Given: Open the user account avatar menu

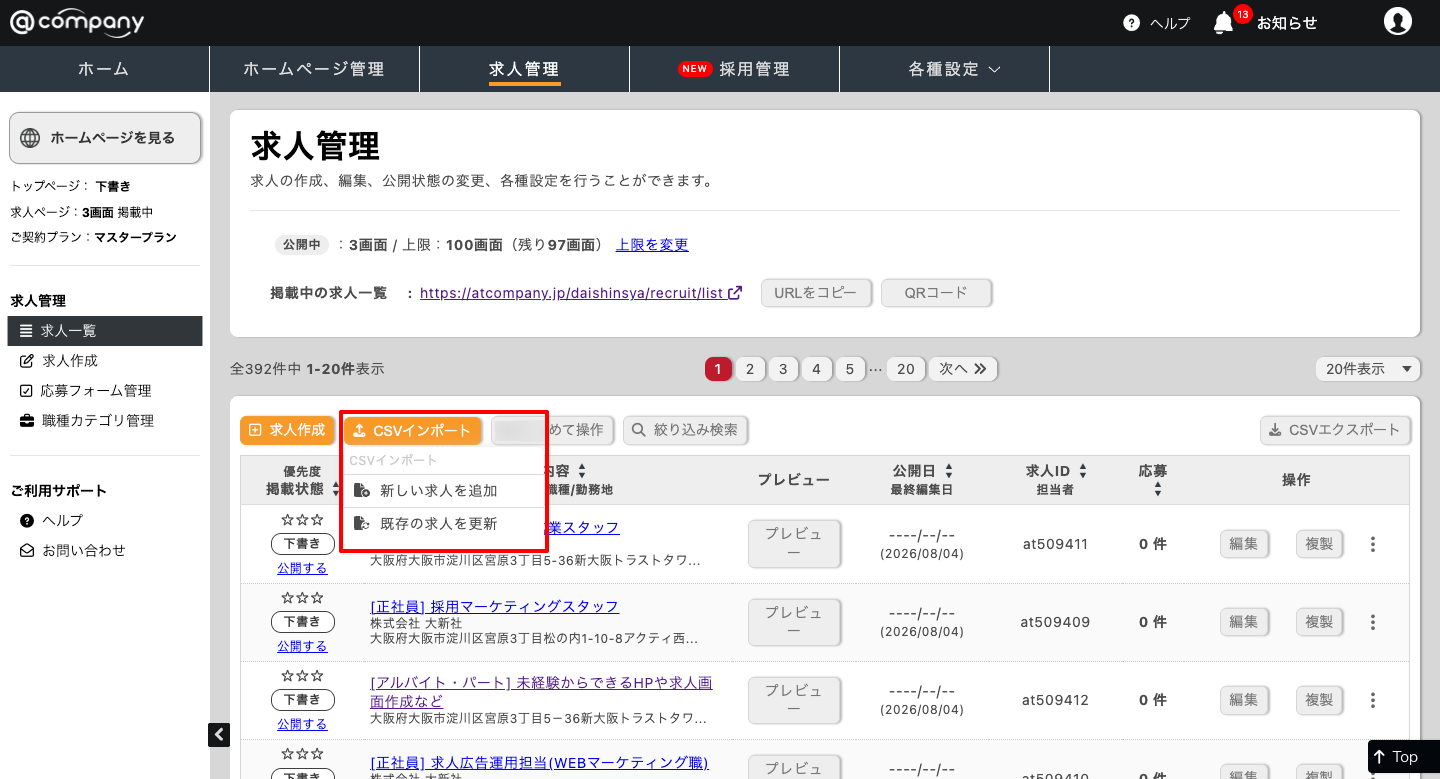Looking at the screenshot, I should [1397, 22].
